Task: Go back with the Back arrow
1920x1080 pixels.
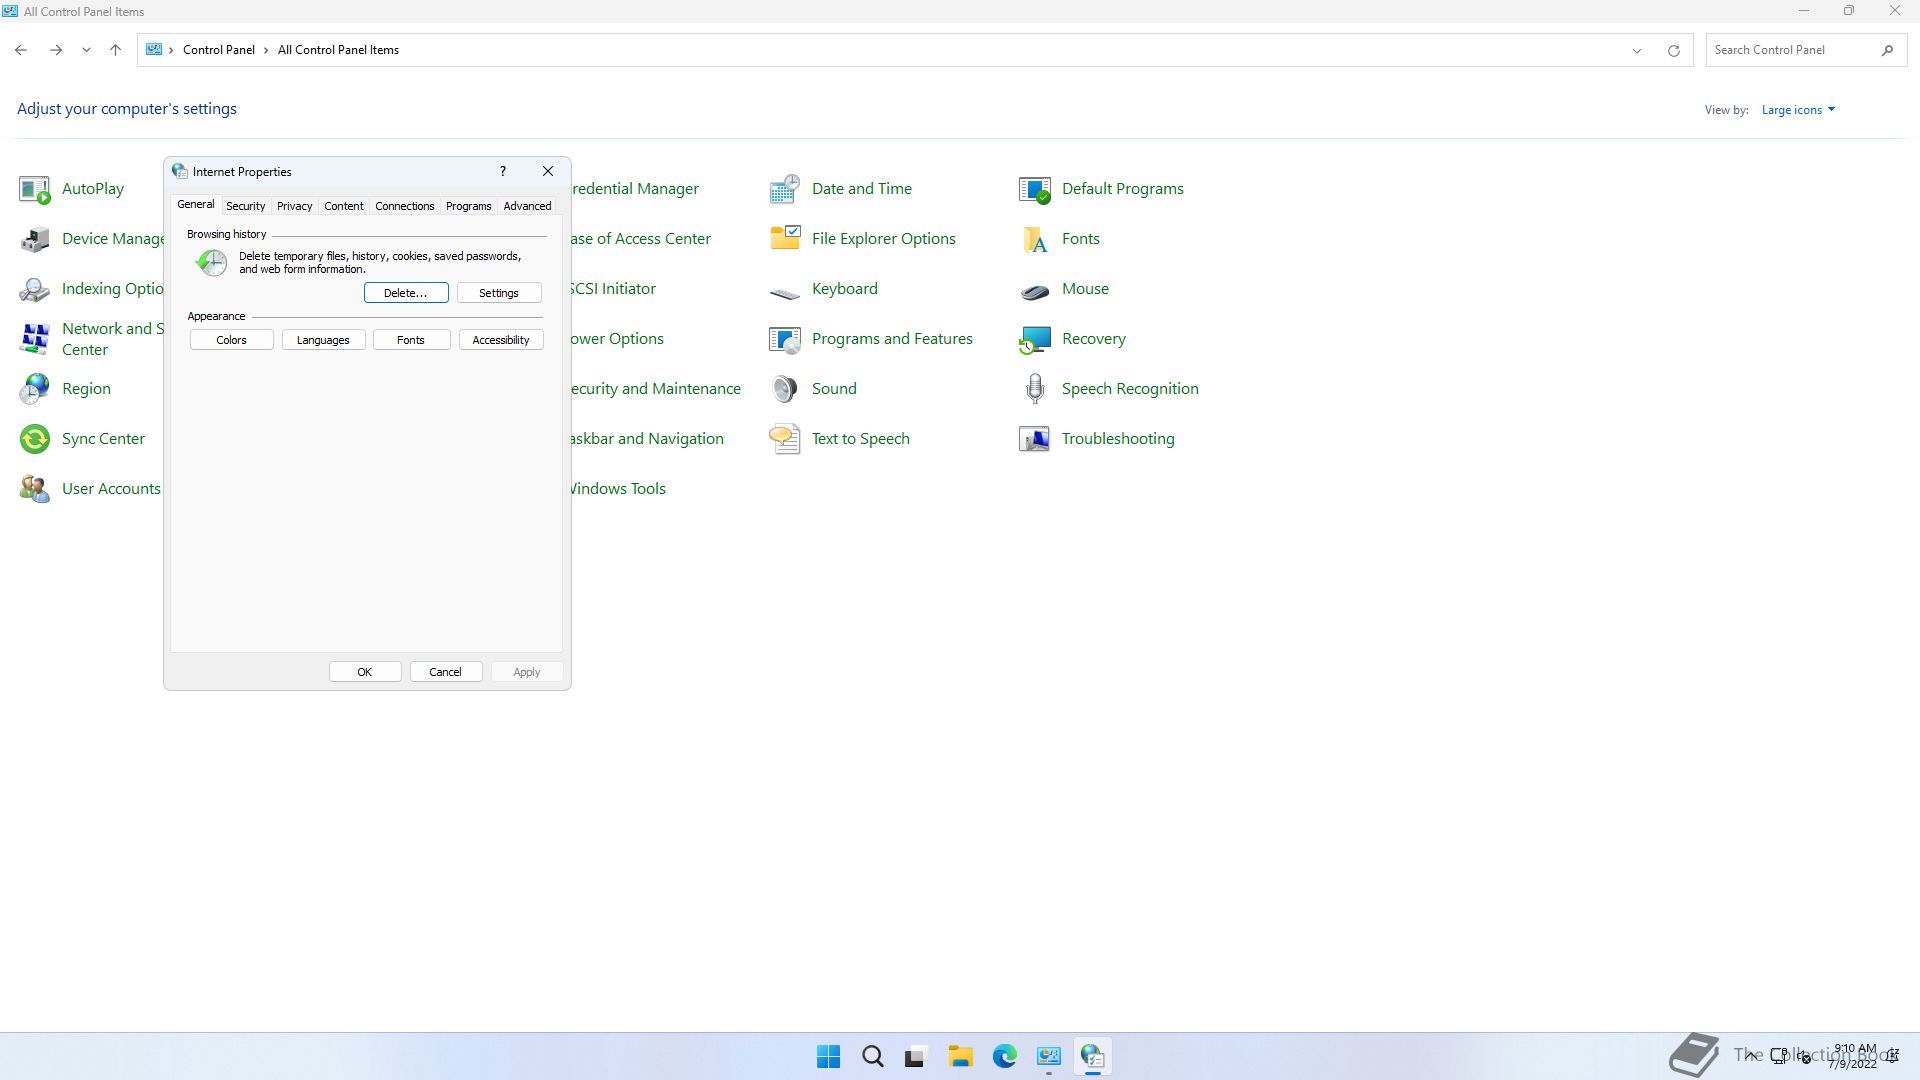Action: click(21, 50)
